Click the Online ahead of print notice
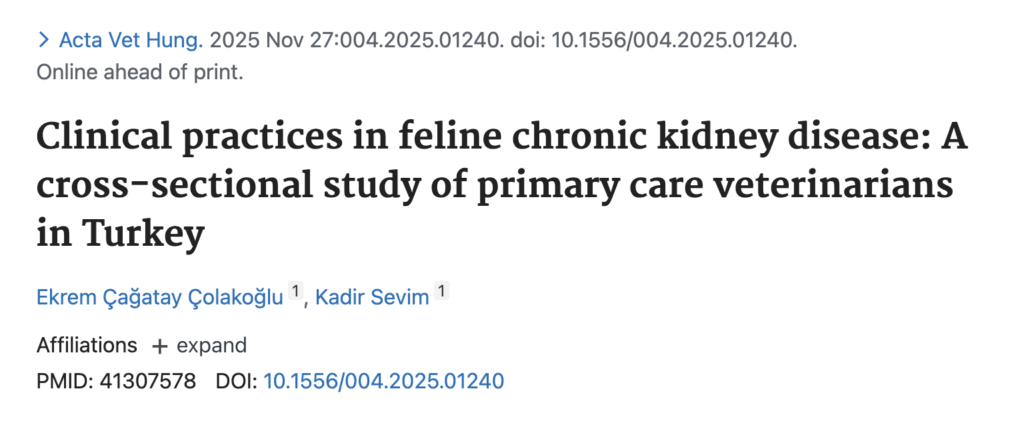This screenshot has height=433, width=1024. 139,71
